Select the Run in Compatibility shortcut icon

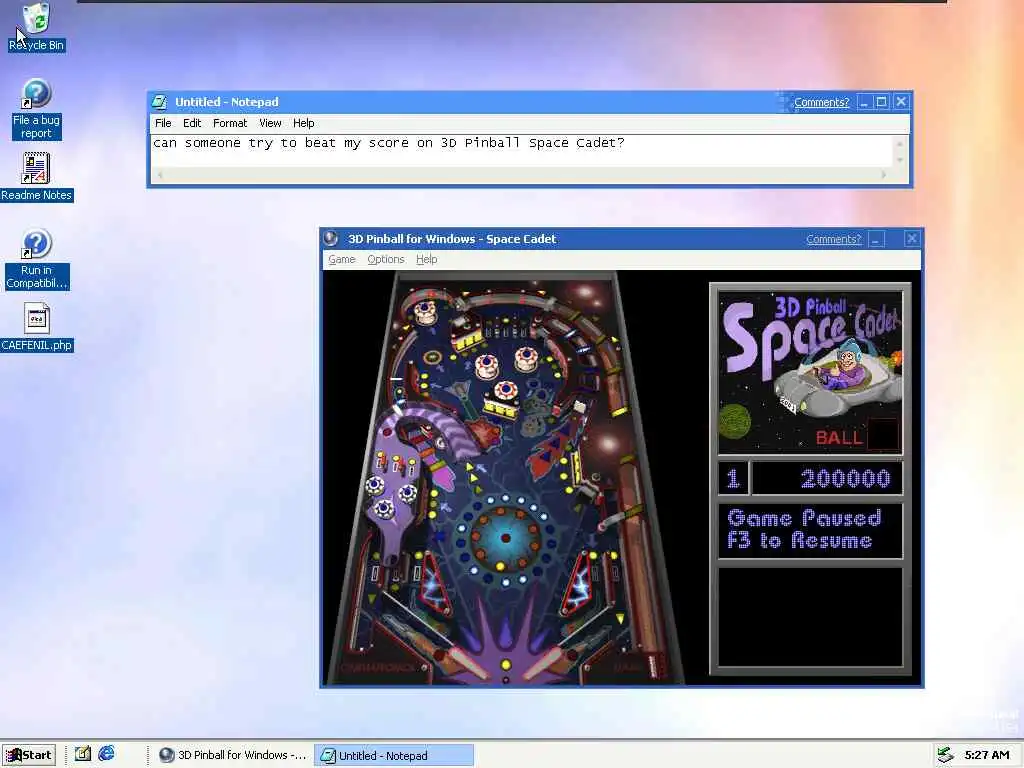coord(36,259)
